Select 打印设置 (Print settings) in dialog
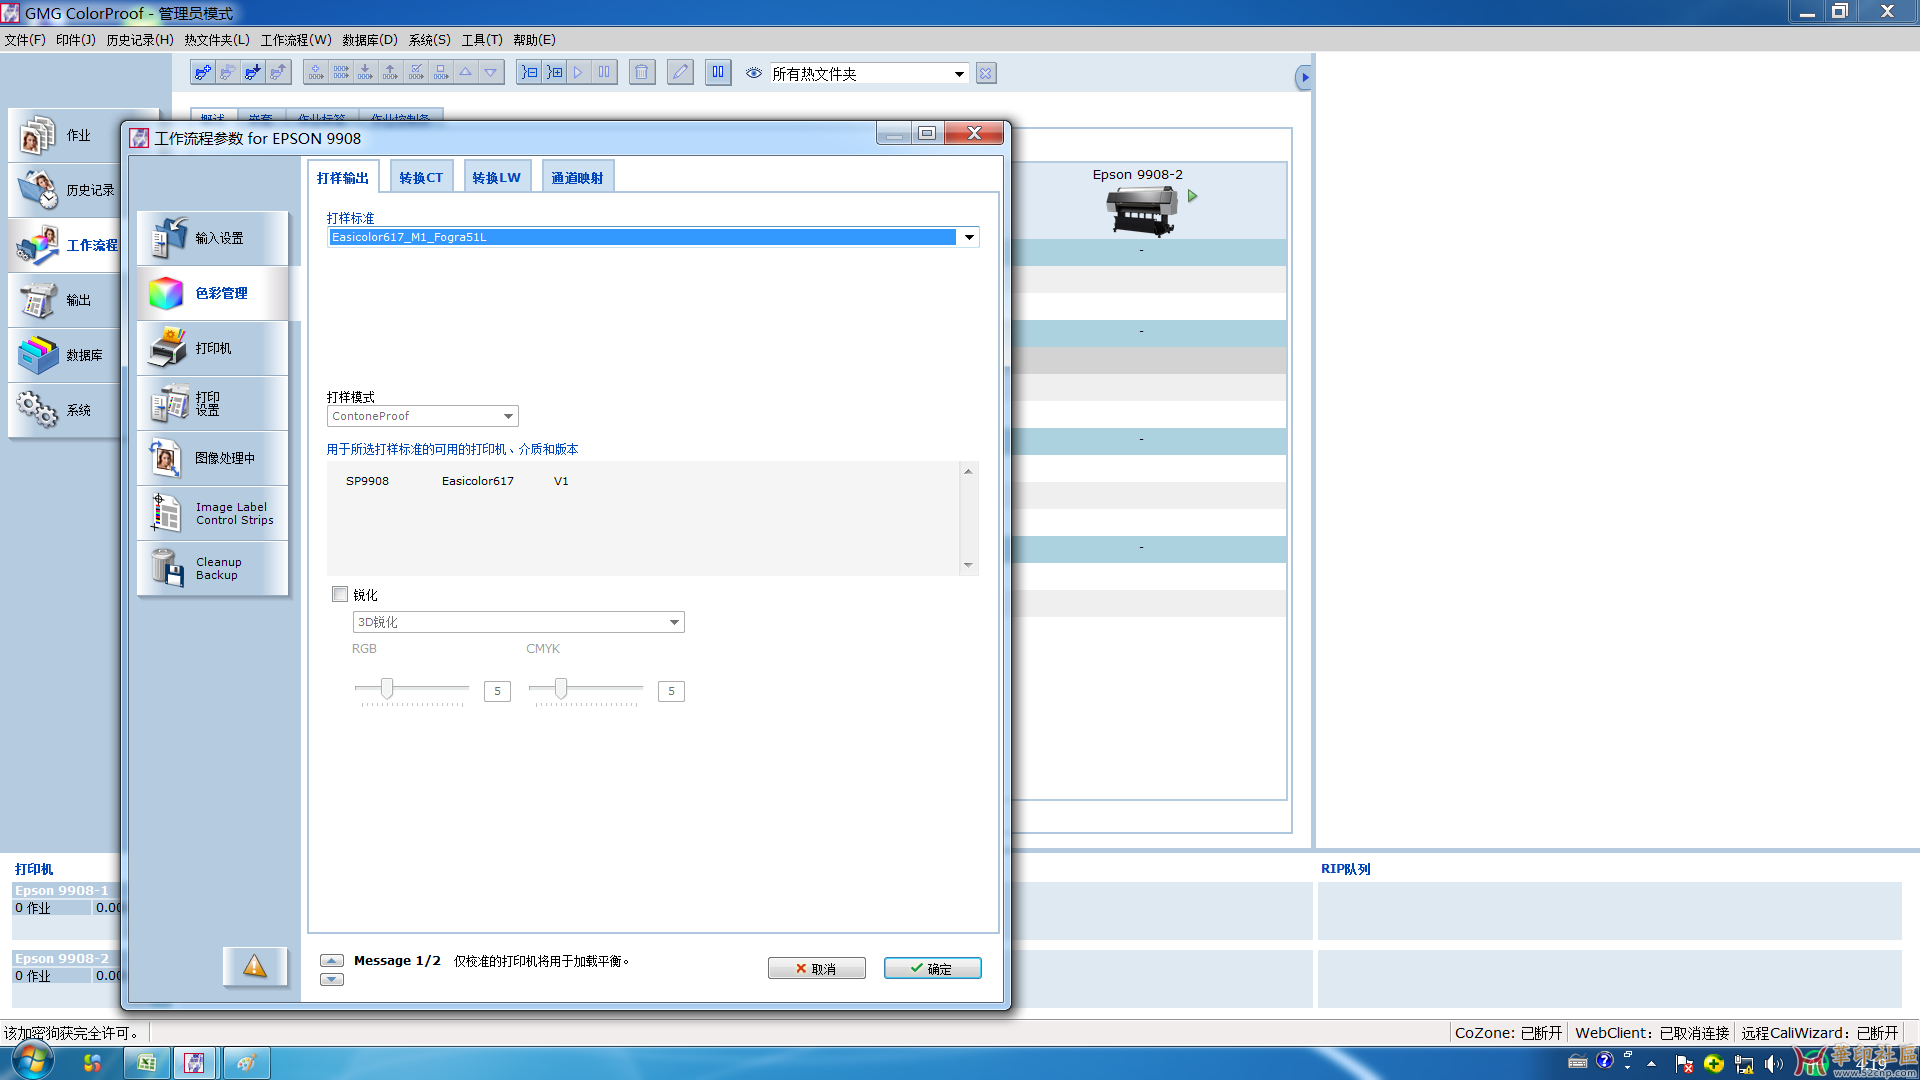 213,403
